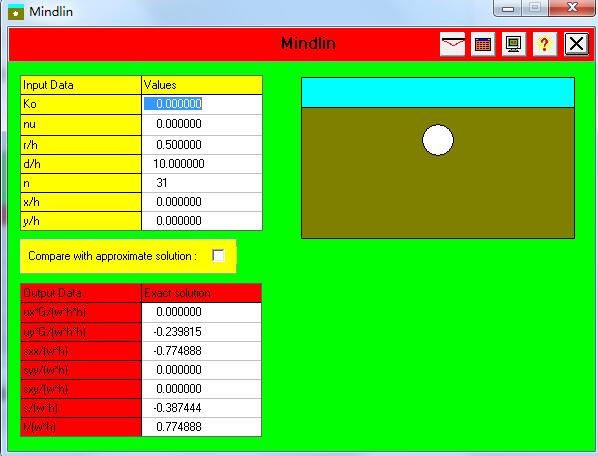Click the y/h value field
The width and height of the screenshot is (598, 456).
tap(202, 221)
